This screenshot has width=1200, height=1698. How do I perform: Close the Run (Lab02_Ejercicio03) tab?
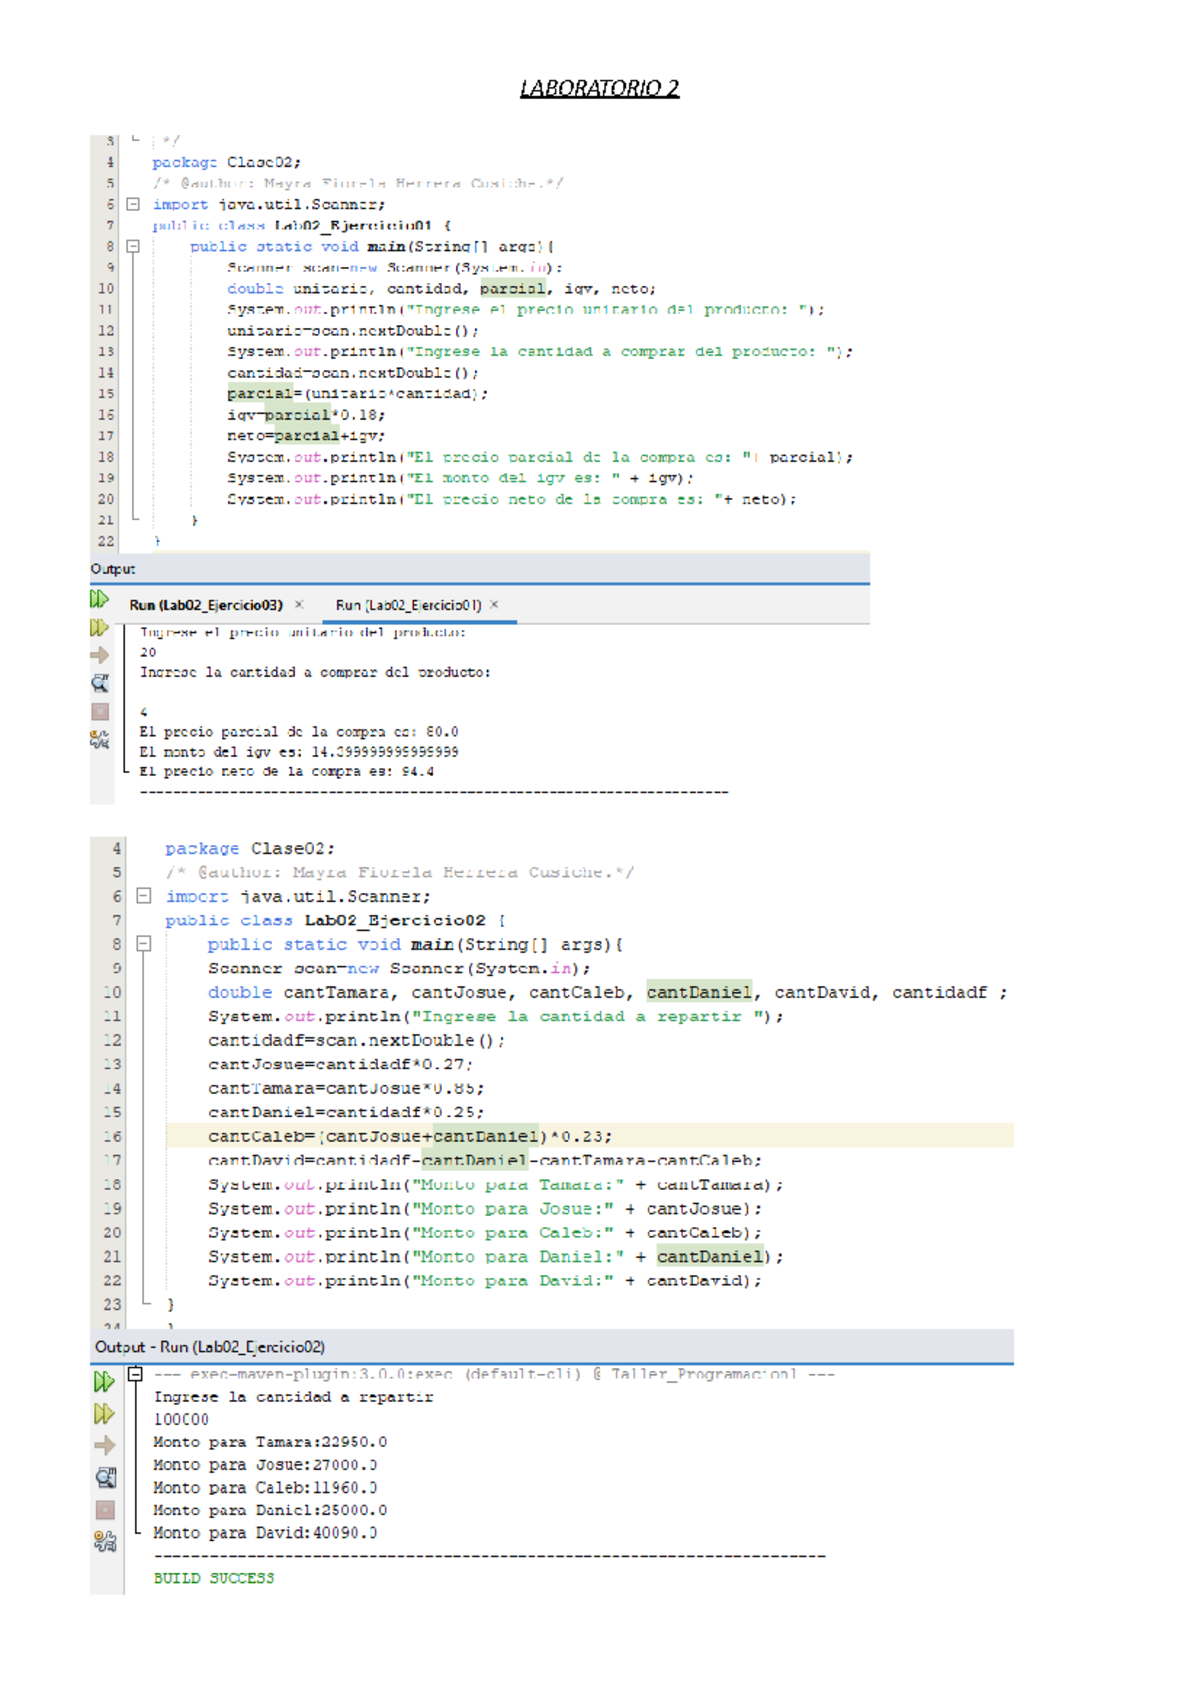coord(299,605)
